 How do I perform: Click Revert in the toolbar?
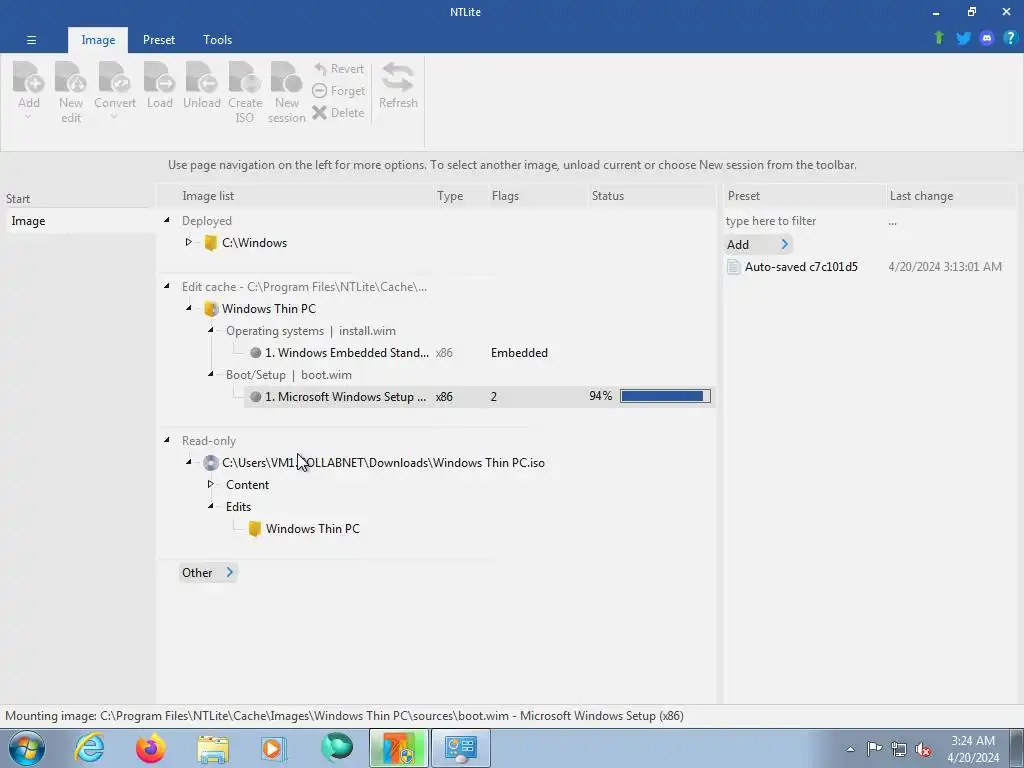coord(338,69)
